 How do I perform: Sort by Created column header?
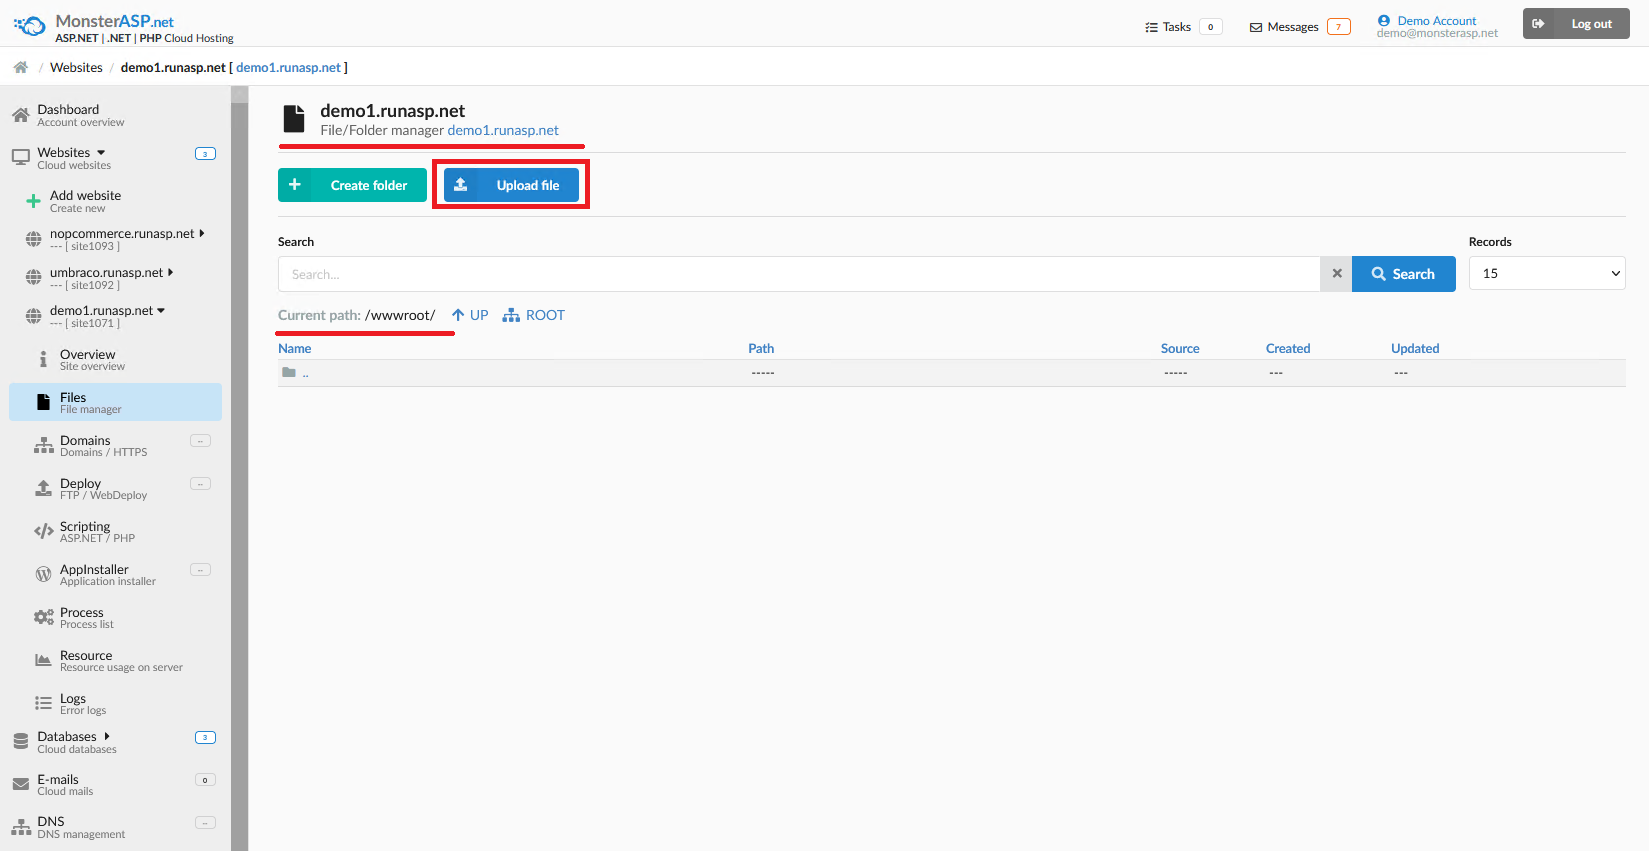[x=1288, y=348]
